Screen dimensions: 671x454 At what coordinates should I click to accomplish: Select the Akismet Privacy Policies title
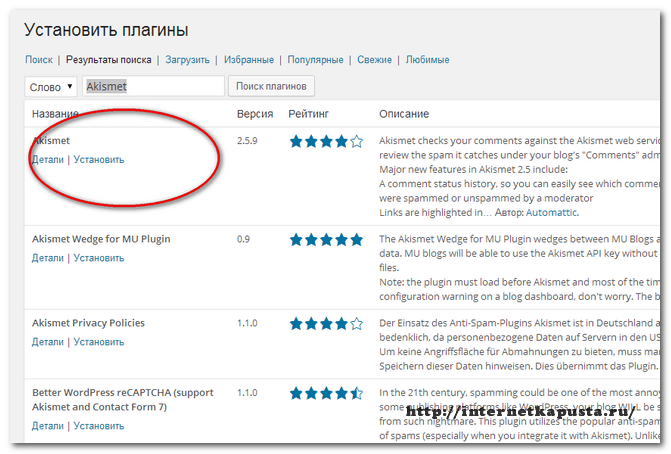tap(88, 323)
